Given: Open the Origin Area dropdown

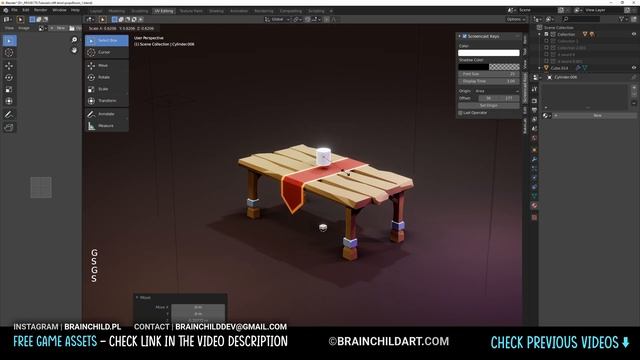Looking at the screenshot, I should point(498,91).
